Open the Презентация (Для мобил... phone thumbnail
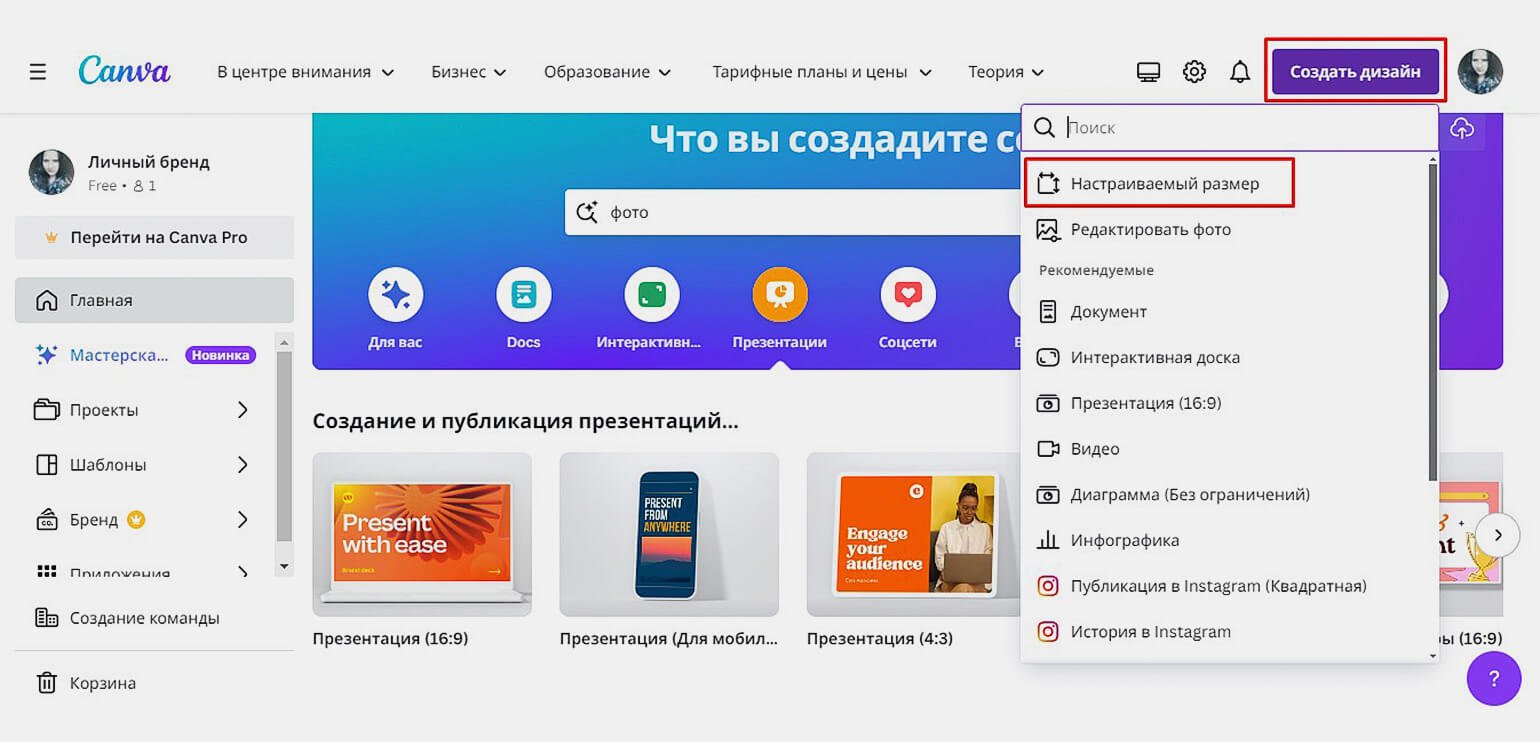Viewport: 1540px width, 742px height. point(669,534)
